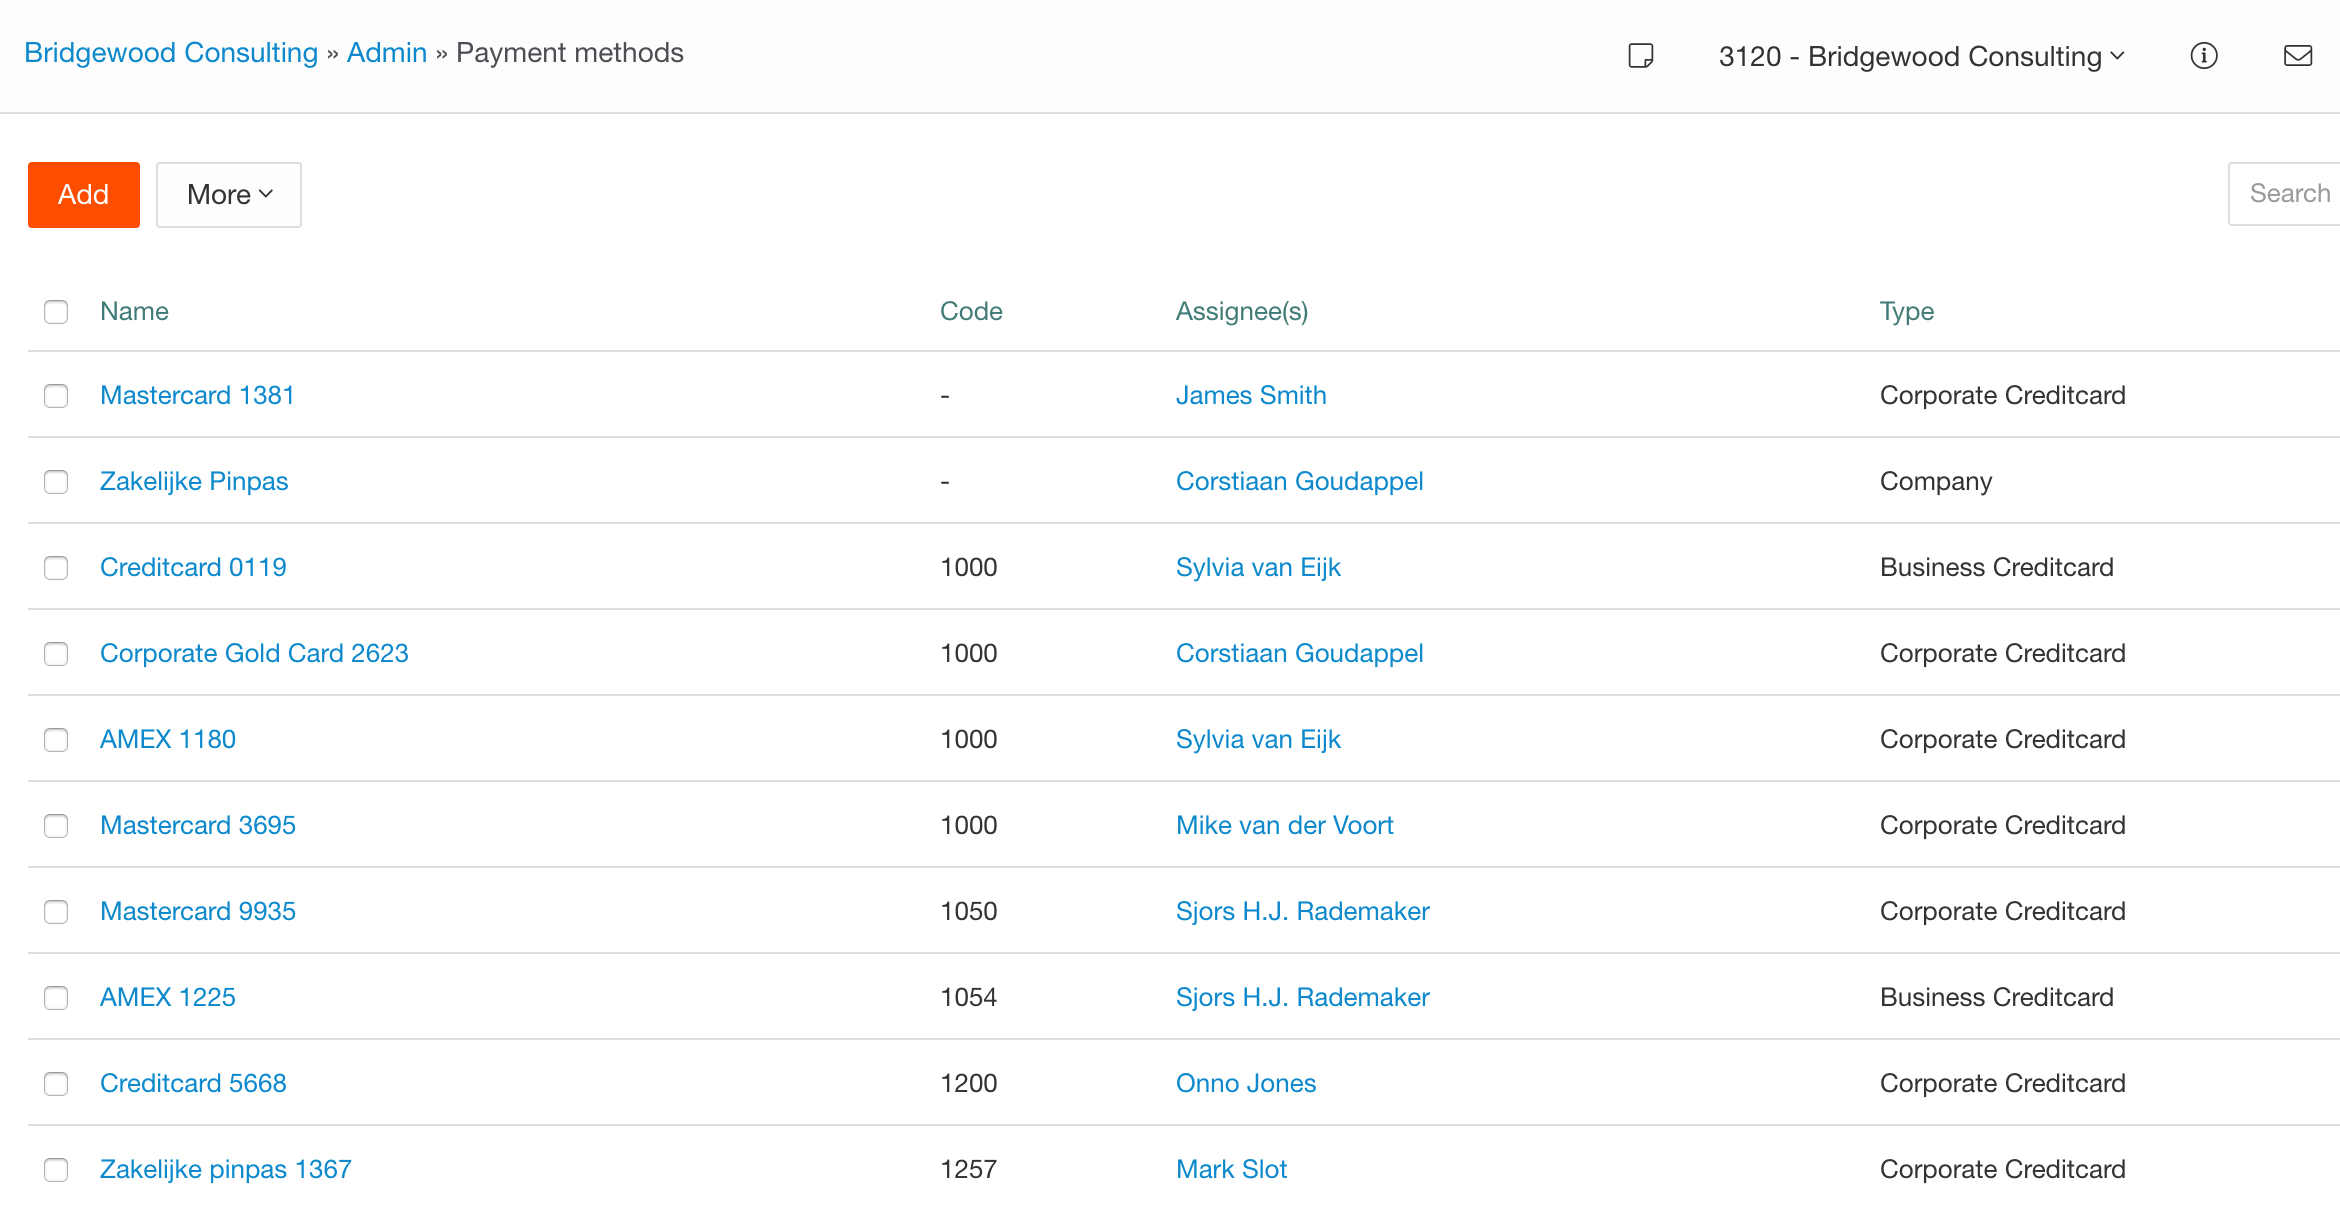
Task: Check the Zakelijke pinpas 1367 row checkbox
Action: [56, 1170]
